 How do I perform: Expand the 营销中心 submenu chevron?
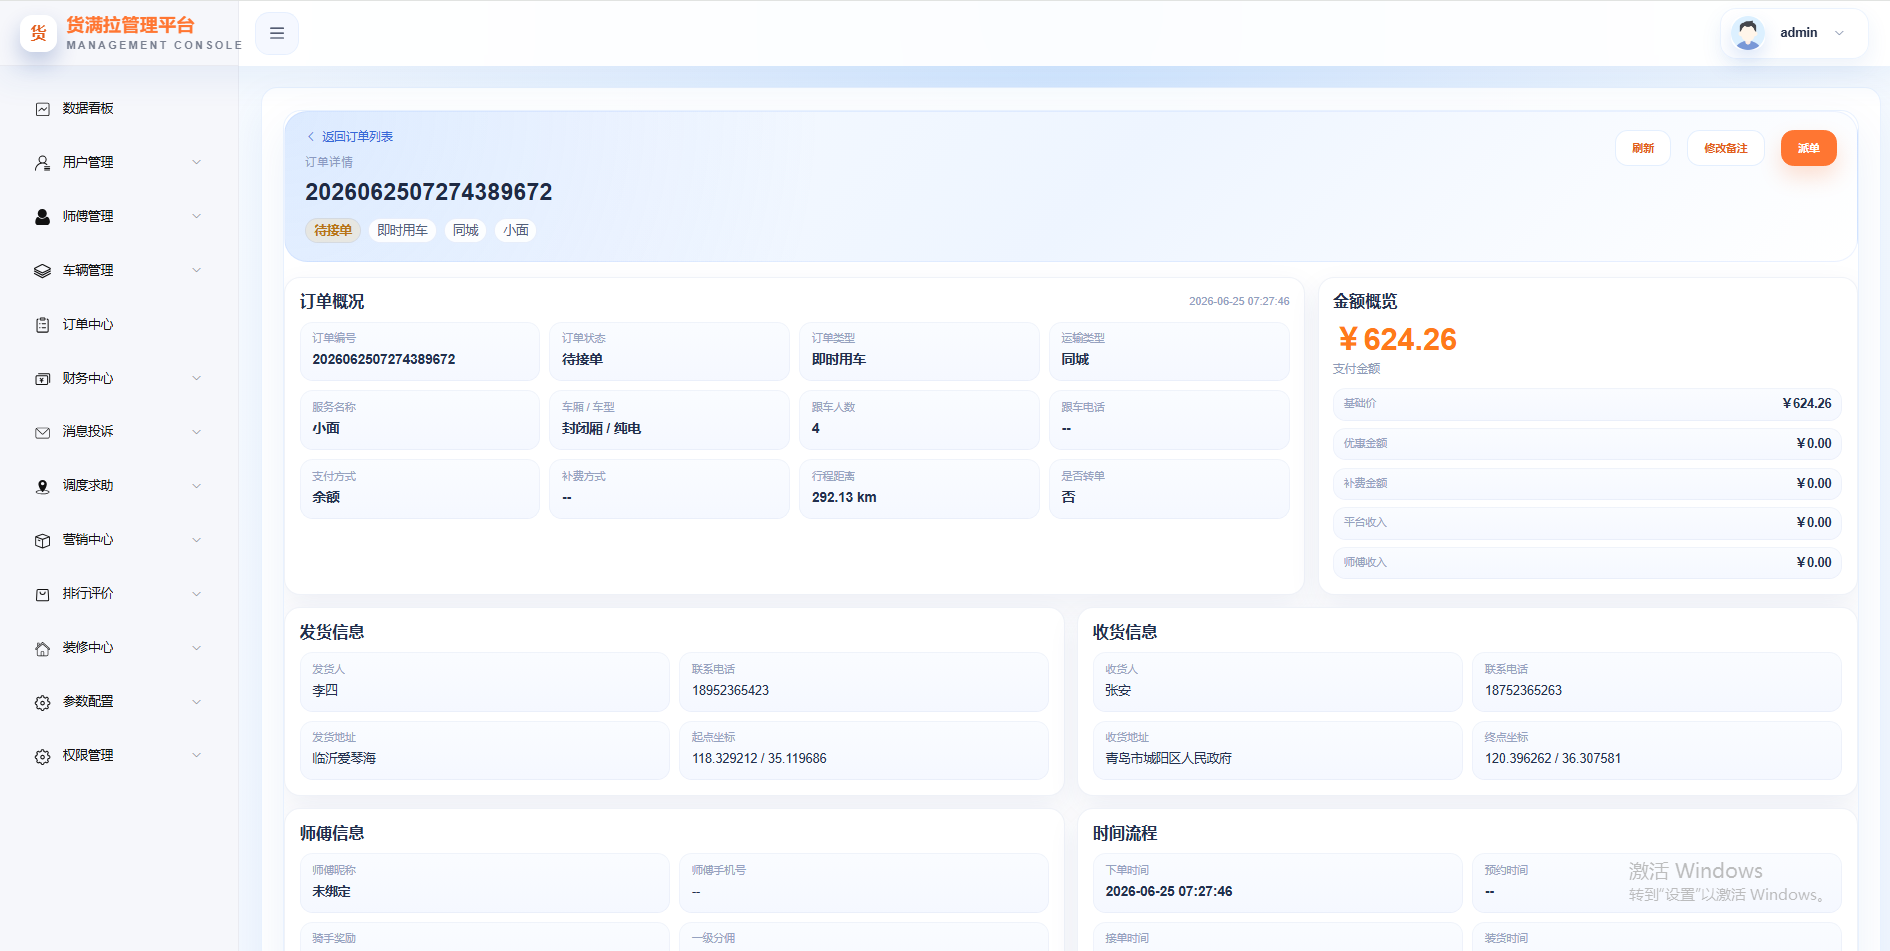click(x=197, y=540)
